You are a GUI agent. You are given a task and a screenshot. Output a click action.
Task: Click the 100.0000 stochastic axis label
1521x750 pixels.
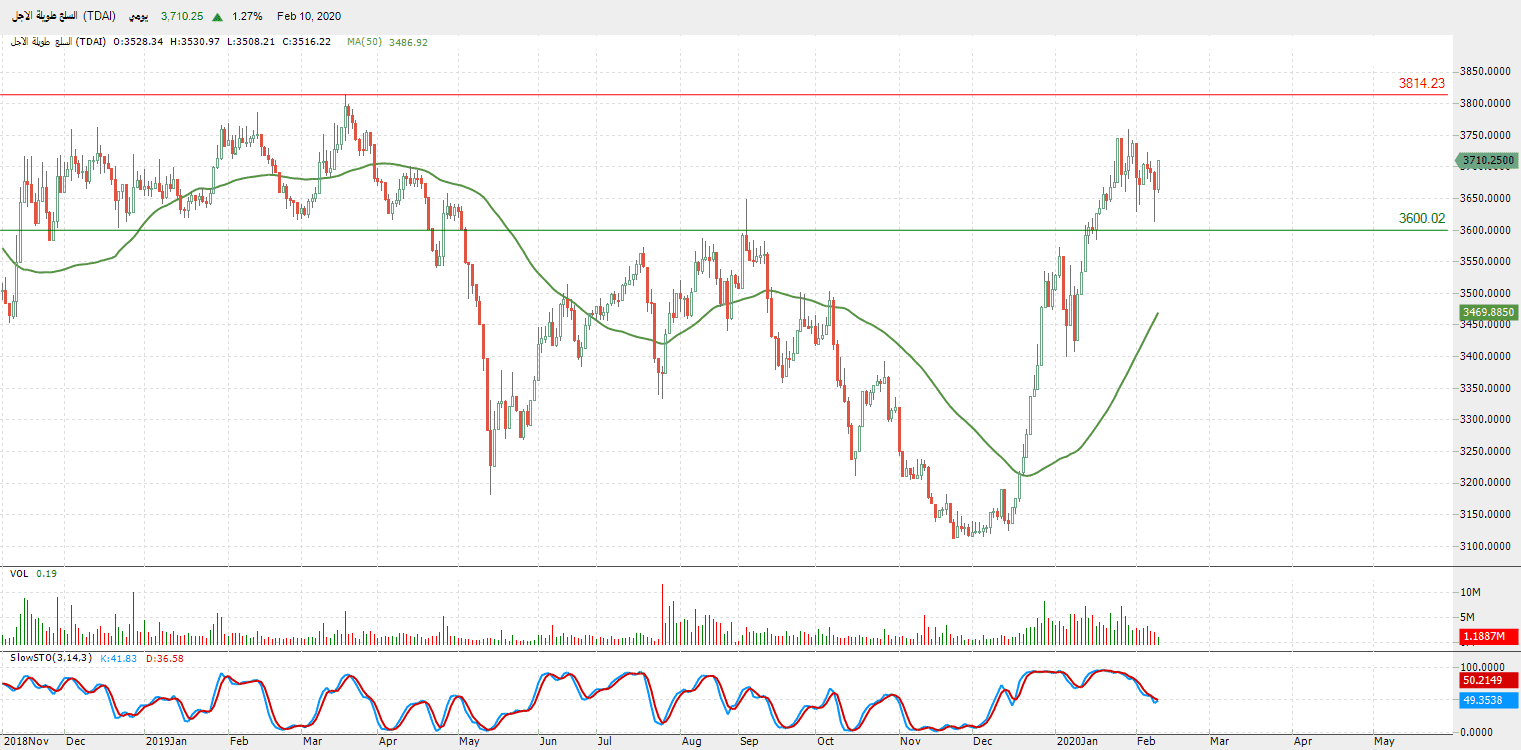(1483, 665)
